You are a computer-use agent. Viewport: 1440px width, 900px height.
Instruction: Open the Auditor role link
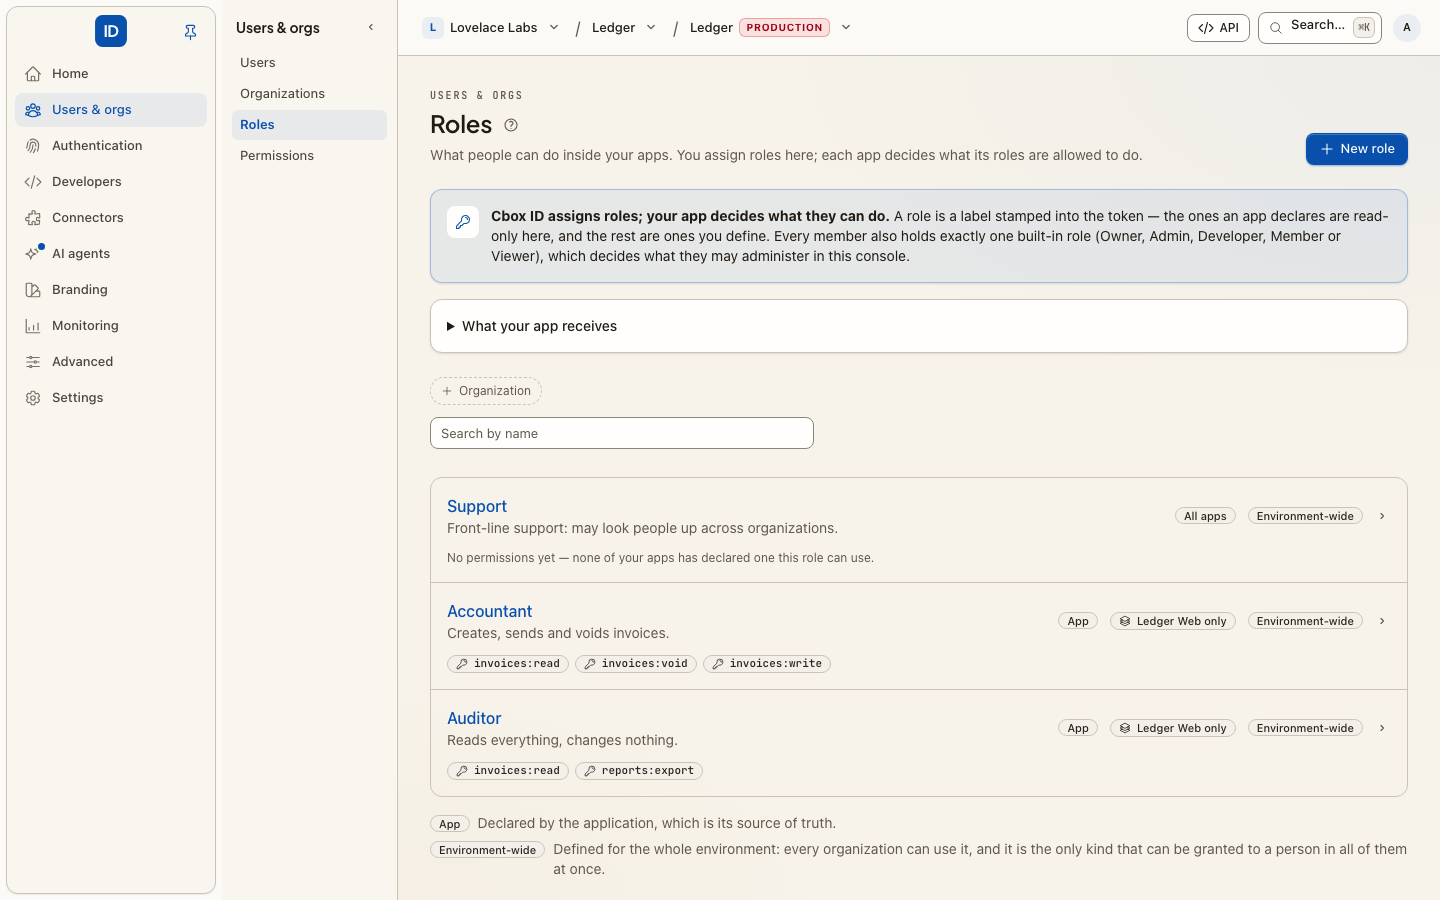(474, 719)
